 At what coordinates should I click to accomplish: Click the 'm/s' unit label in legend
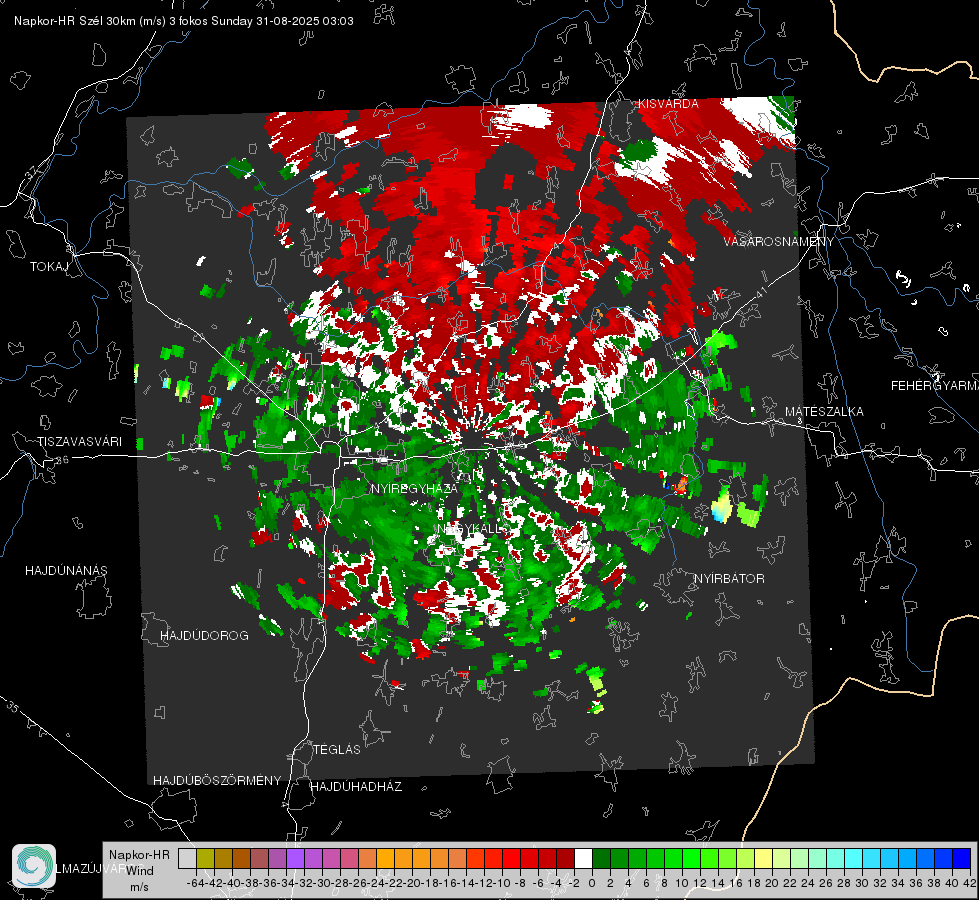point(139,887)
